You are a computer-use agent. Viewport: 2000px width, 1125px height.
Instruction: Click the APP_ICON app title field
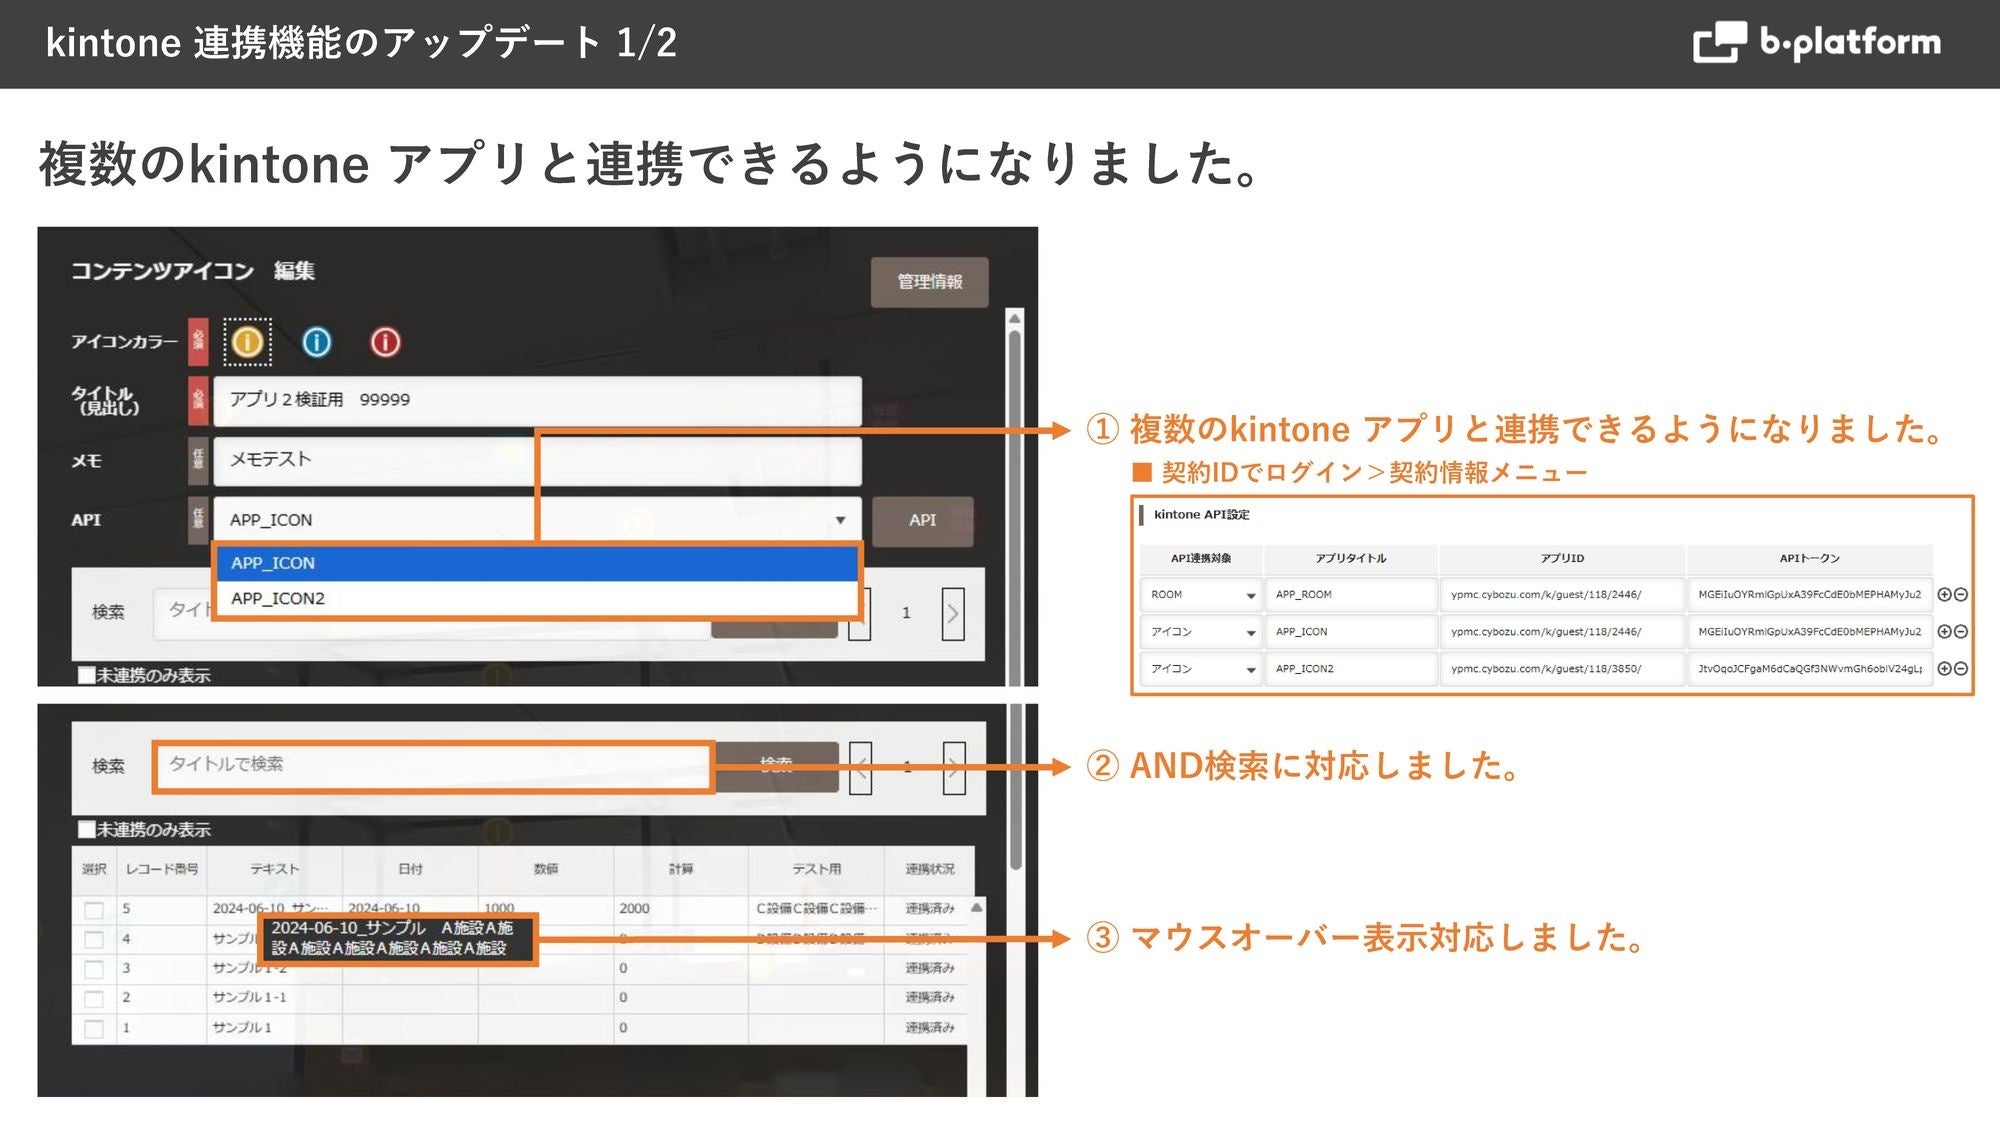point(1350,631)
